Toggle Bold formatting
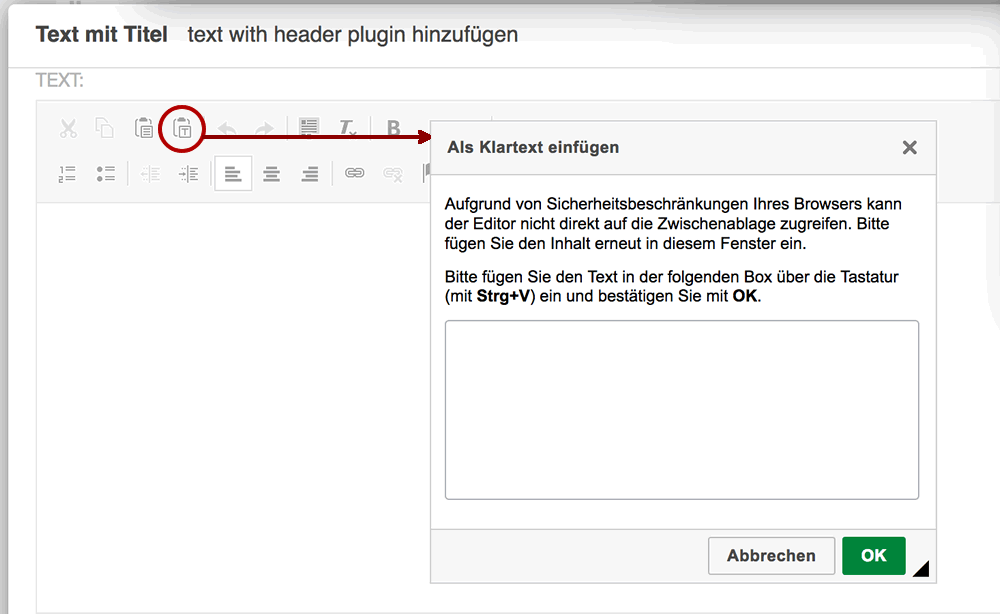Screen dimensions: 1000x614 pyautogui.click(x=393, y=128)
